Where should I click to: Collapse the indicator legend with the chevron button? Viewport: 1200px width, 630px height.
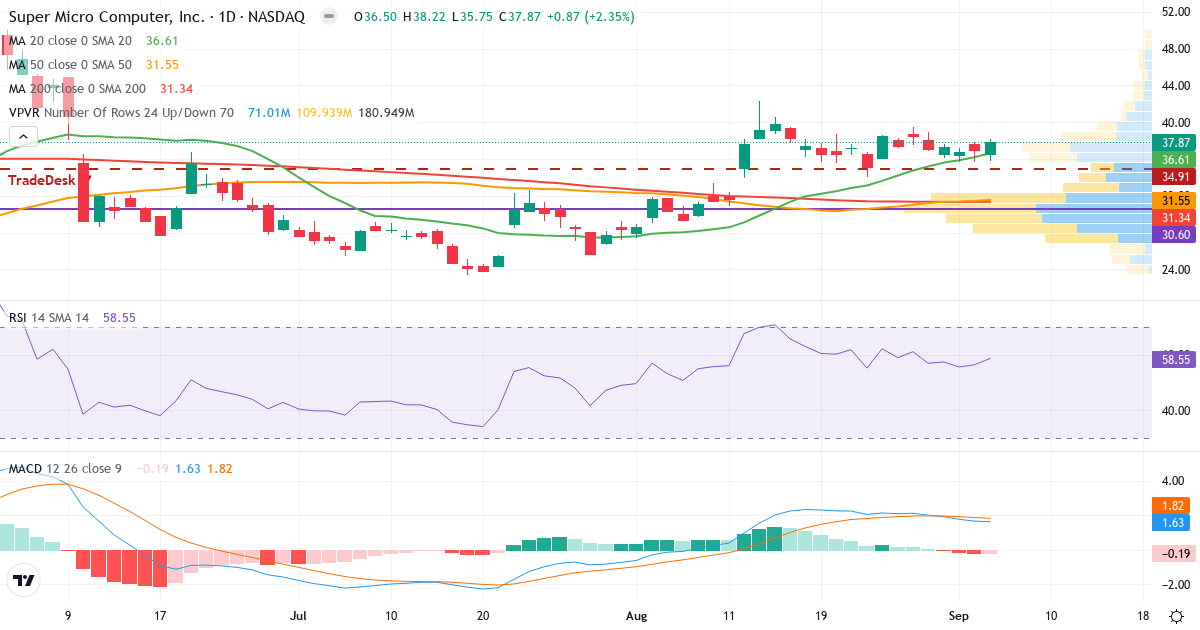pyautogui.click(x=23, y=137)
